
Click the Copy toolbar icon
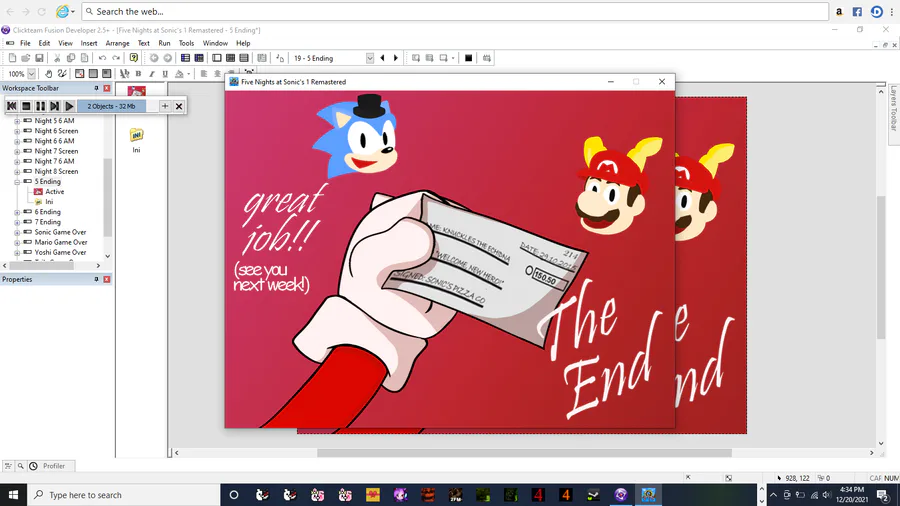pos(71,58)
